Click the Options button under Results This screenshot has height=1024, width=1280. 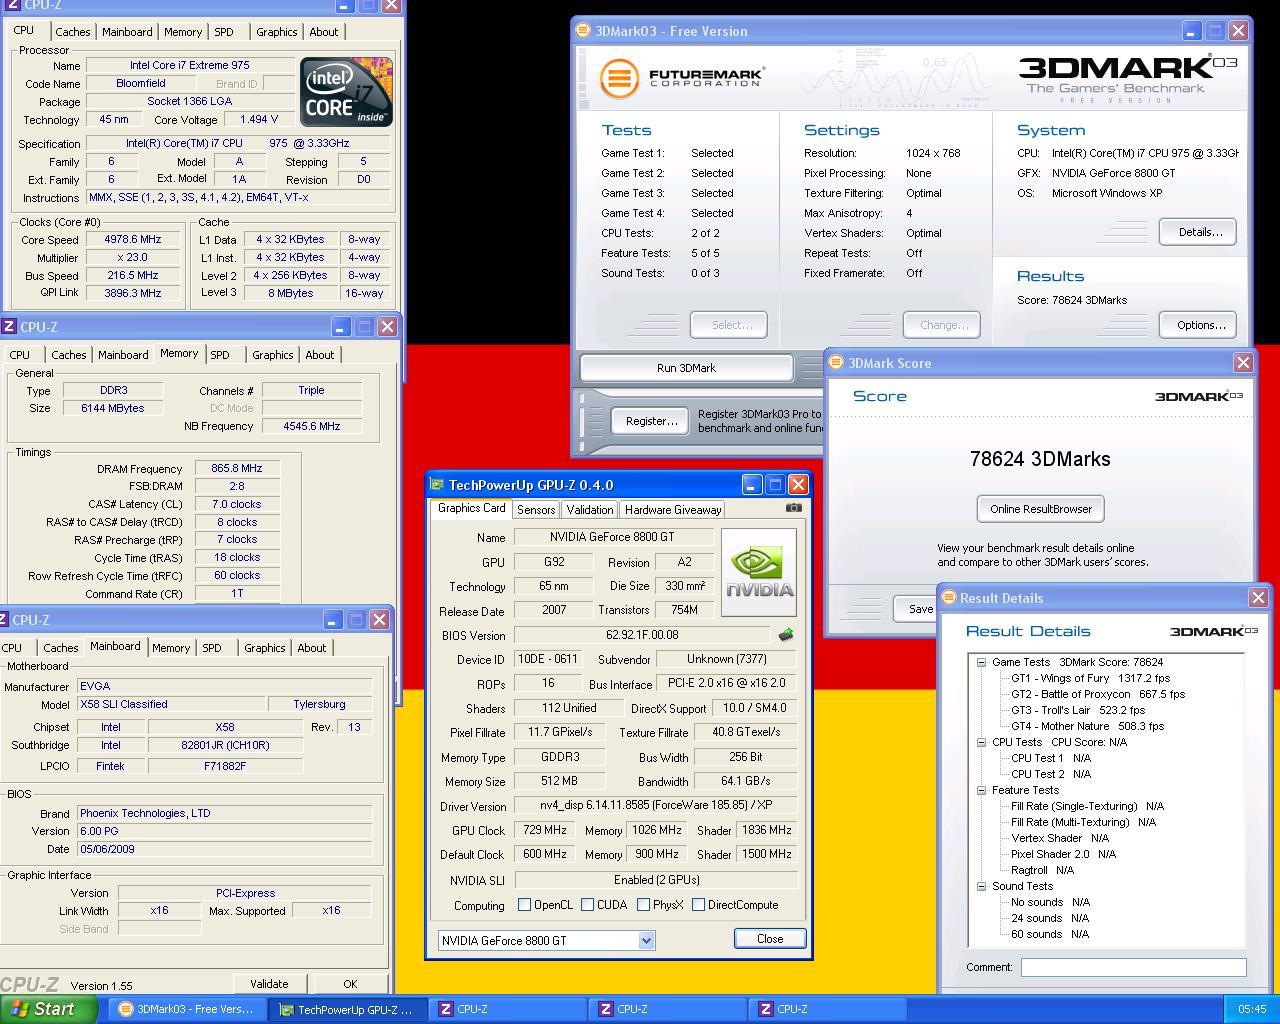(x=1200, y=325)
